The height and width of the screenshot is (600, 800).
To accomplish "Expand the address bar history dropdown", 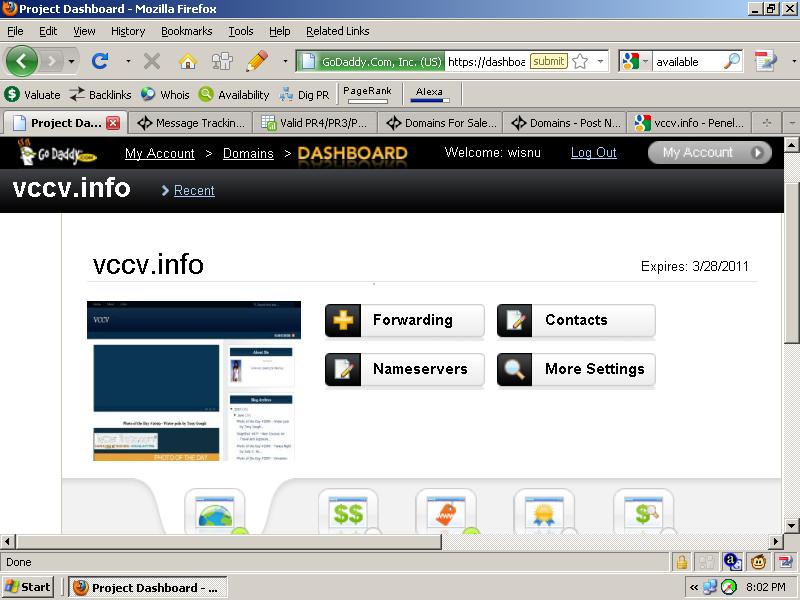I will [x=601, y=61].
